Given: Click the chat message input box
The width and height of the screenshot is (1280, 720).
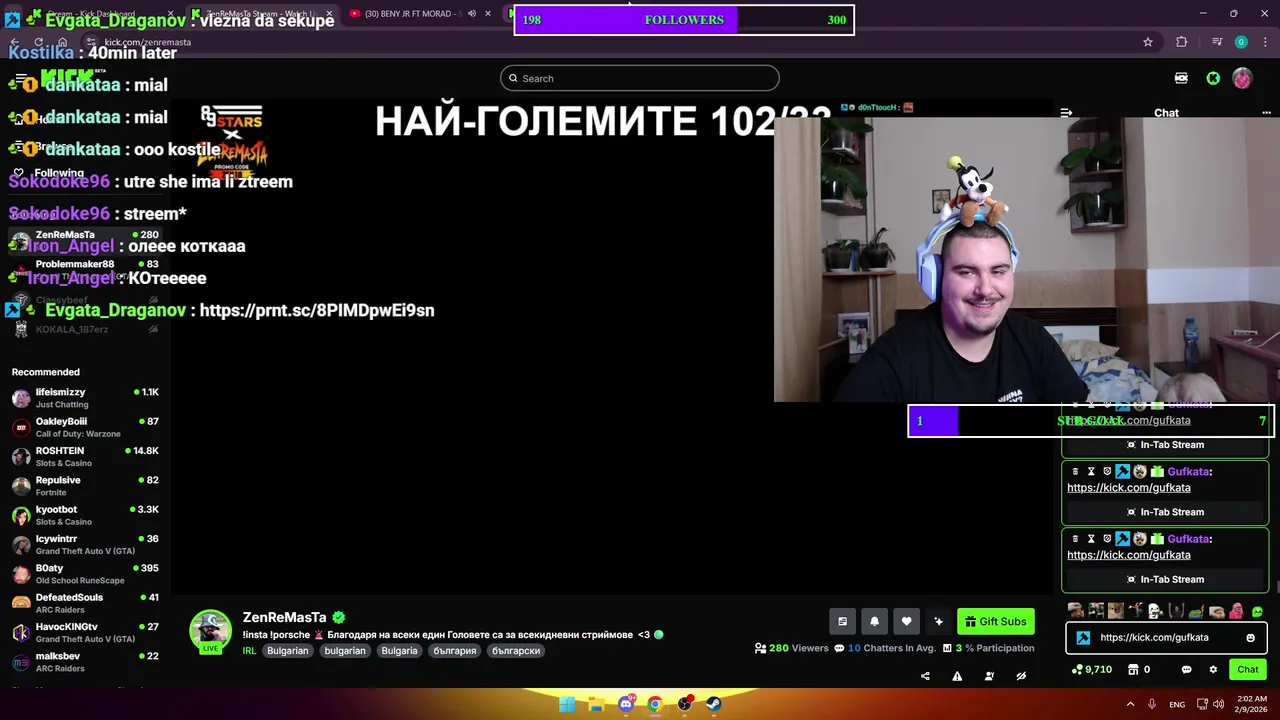Looking at the screenshot, I should pyautogui.click(x=1167, y=638).
